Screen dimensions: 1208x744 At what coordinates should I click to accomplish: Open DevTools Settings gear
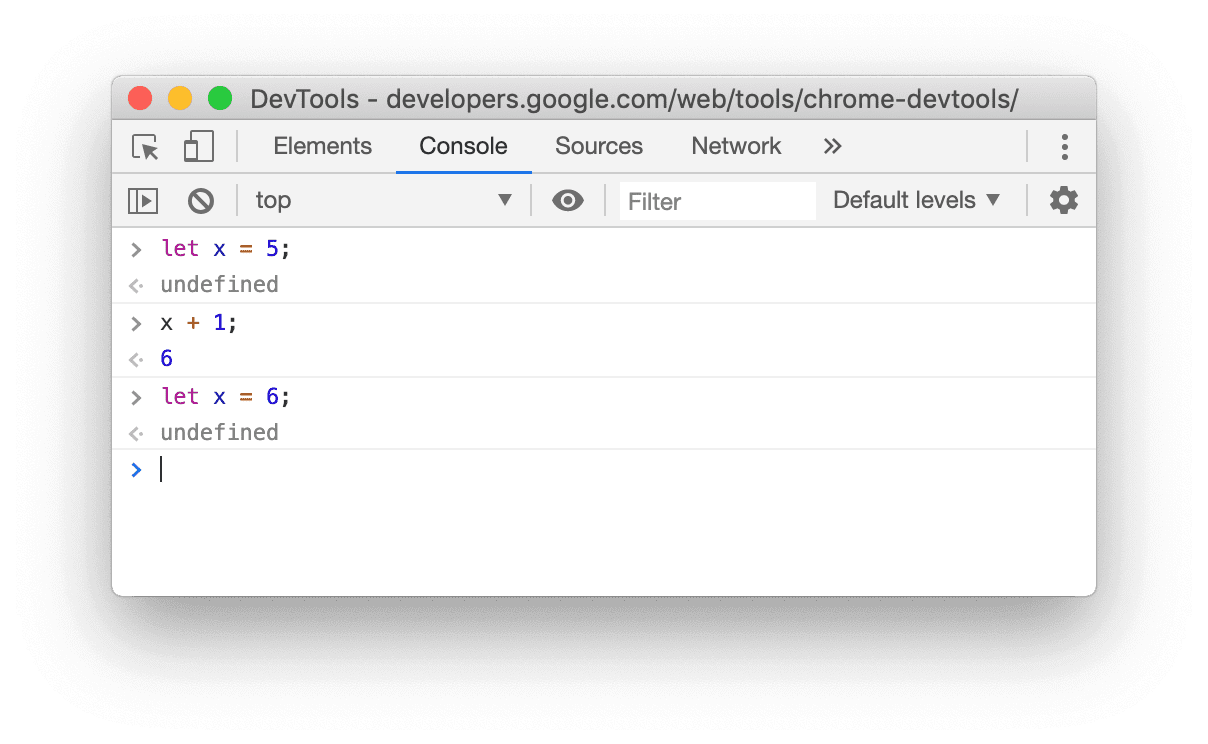click(1062, 200)
